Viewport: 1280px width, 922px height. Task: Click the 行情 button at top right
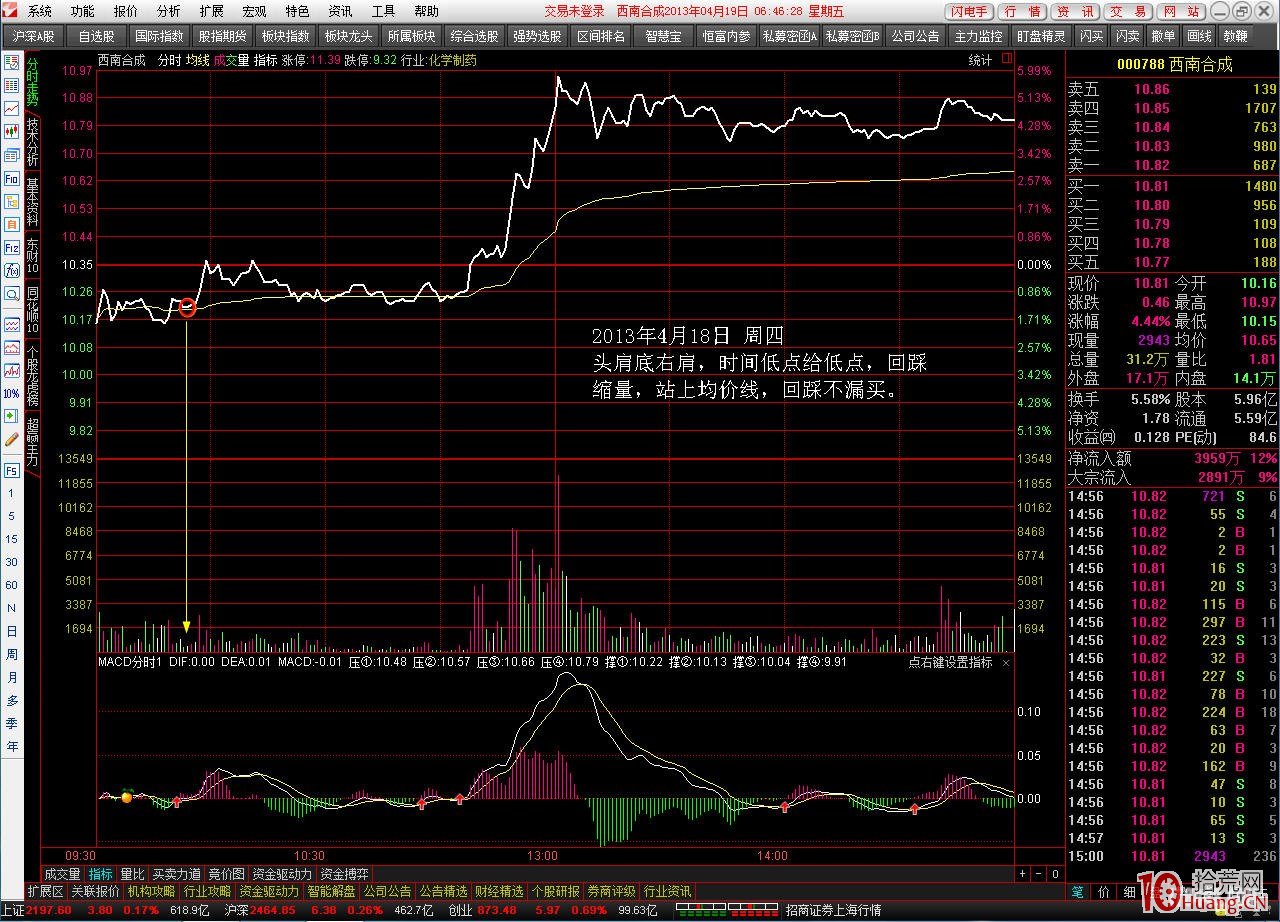click(1022, 12)
